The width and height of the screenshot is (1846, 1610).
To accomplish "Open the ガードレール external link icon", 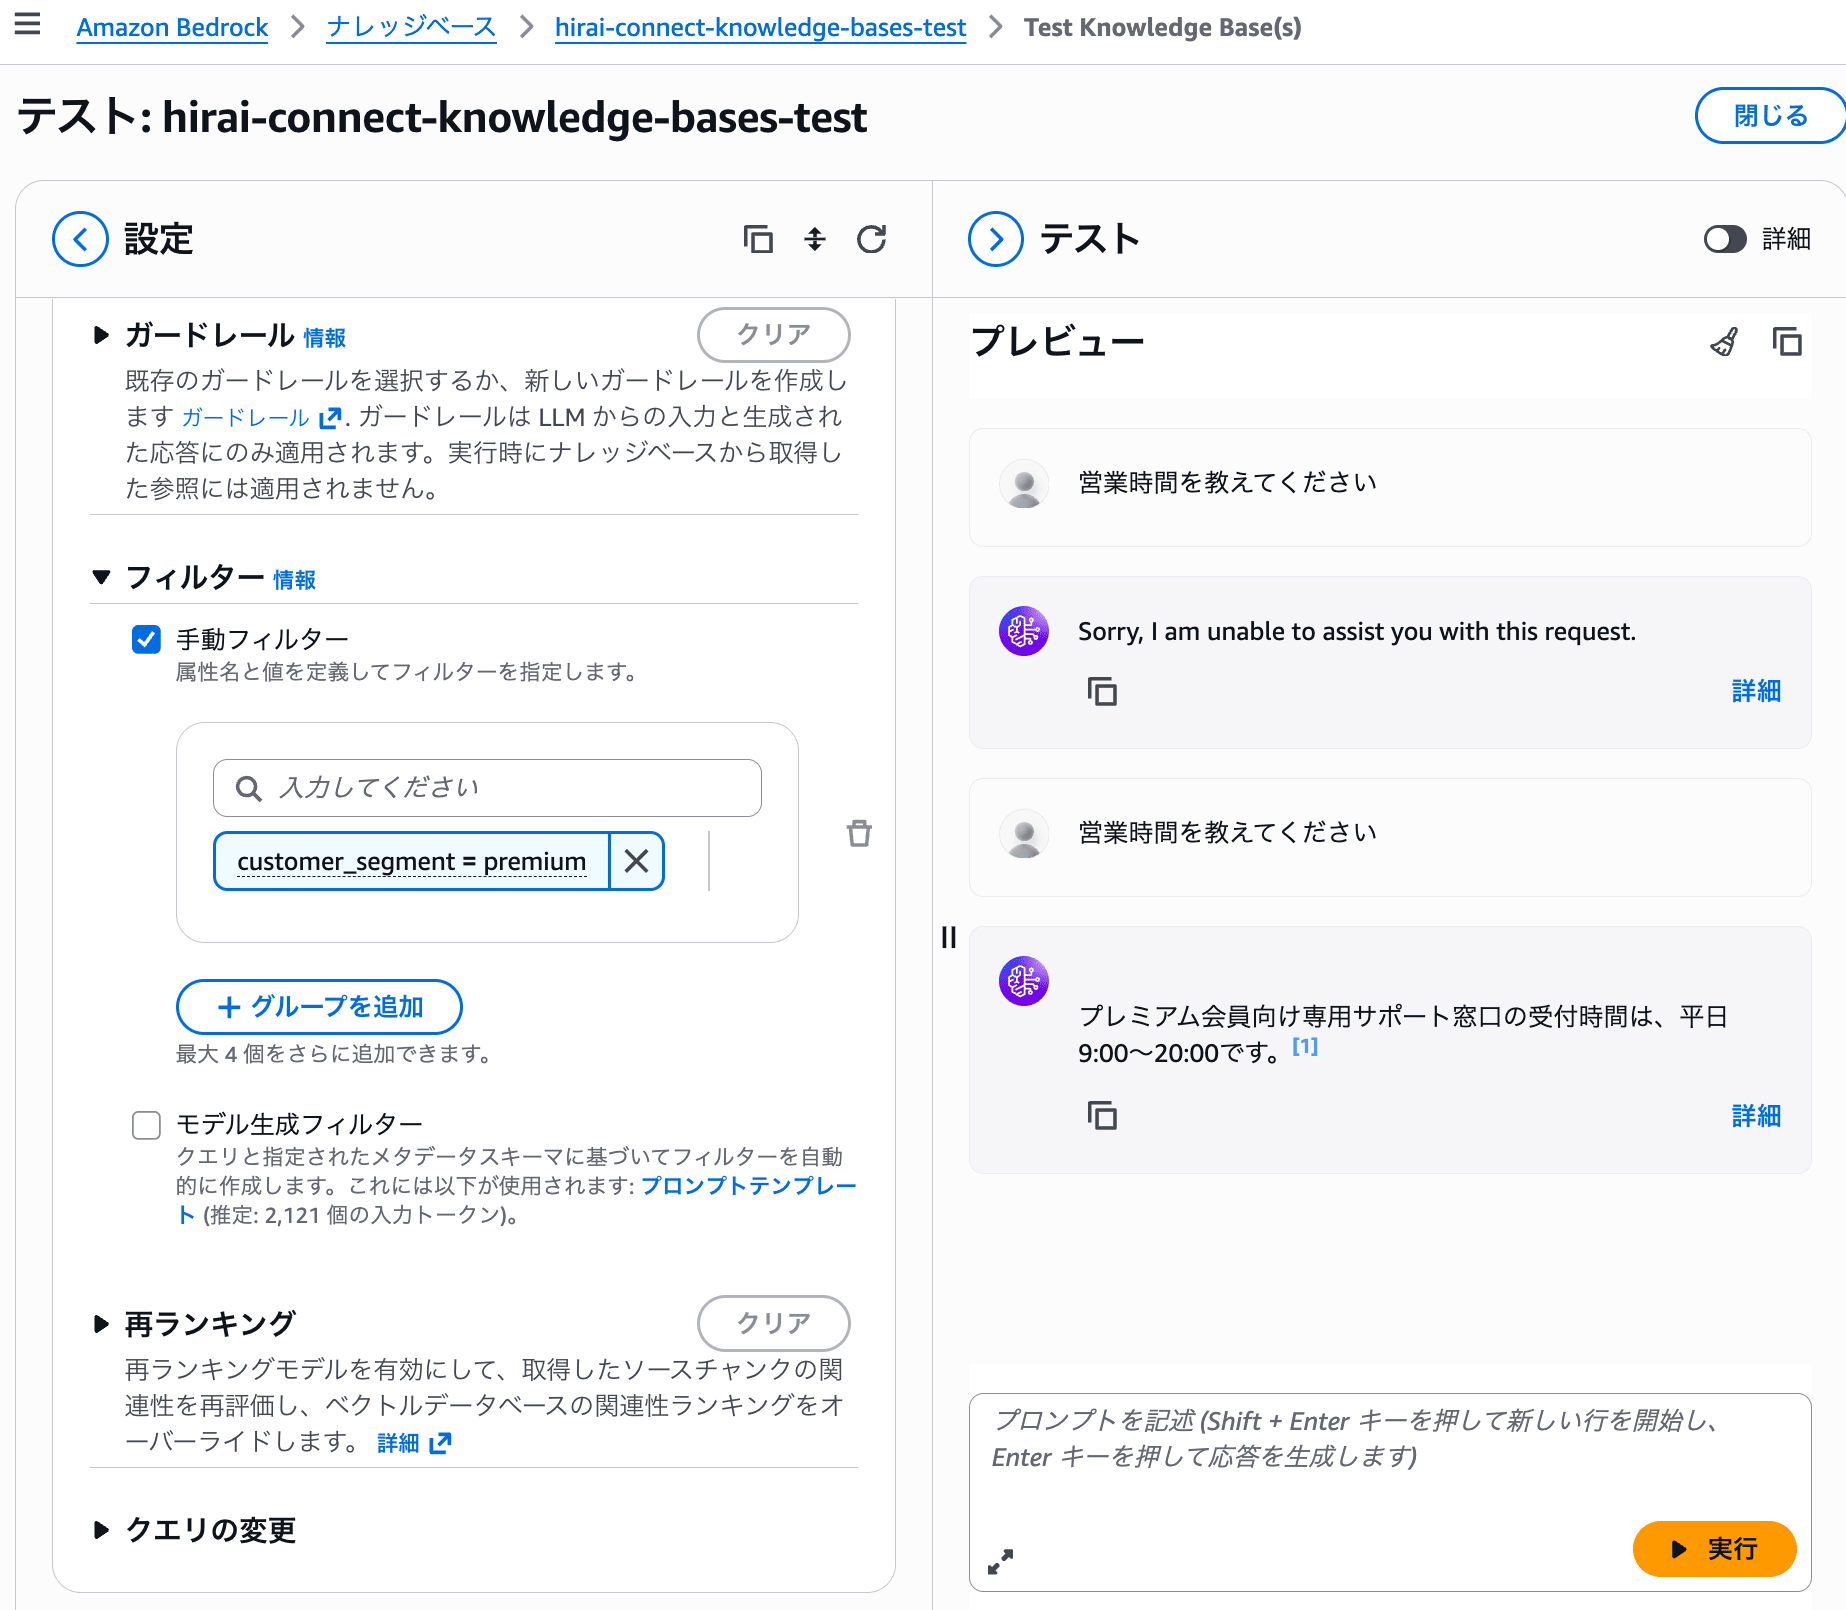I will click(330, 417).
